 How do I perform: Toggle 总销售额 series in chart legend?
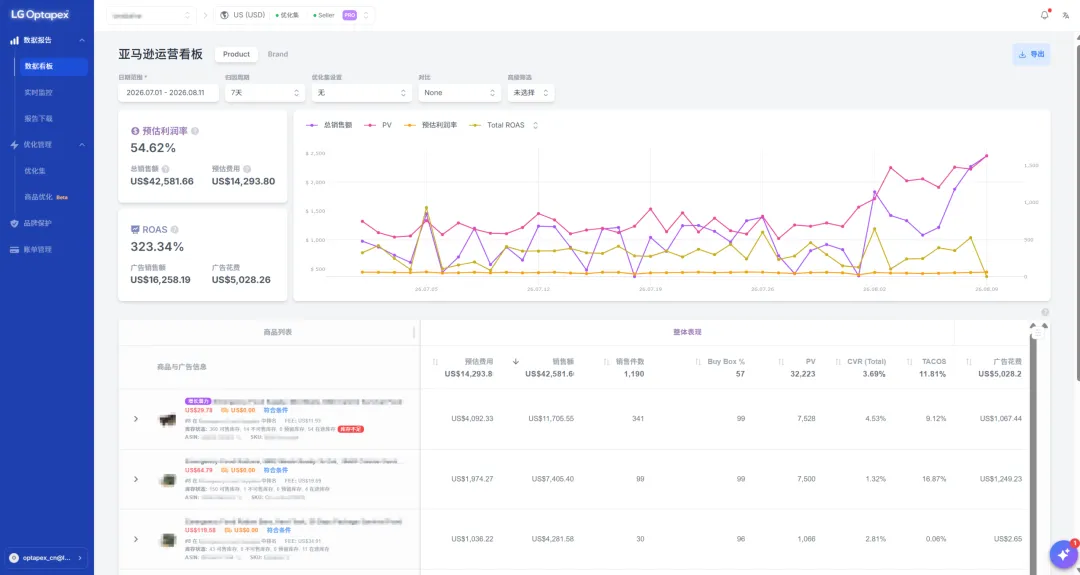(329, 125)
